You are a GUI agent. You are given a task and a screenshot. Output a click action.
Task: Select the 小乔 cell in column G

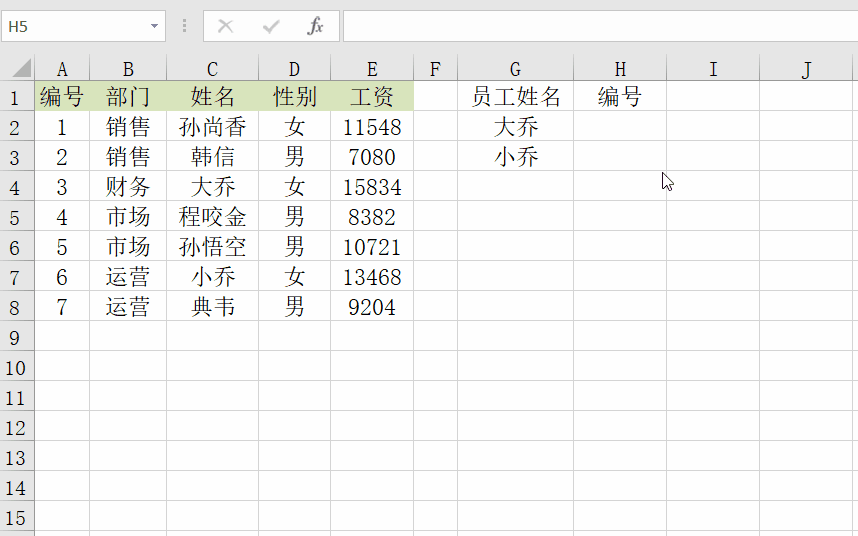click(515, 157)
